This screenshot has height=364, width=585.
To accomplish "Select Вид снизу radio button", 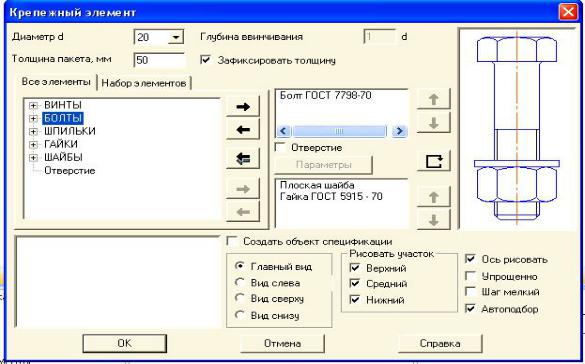I will pos(240,315).
